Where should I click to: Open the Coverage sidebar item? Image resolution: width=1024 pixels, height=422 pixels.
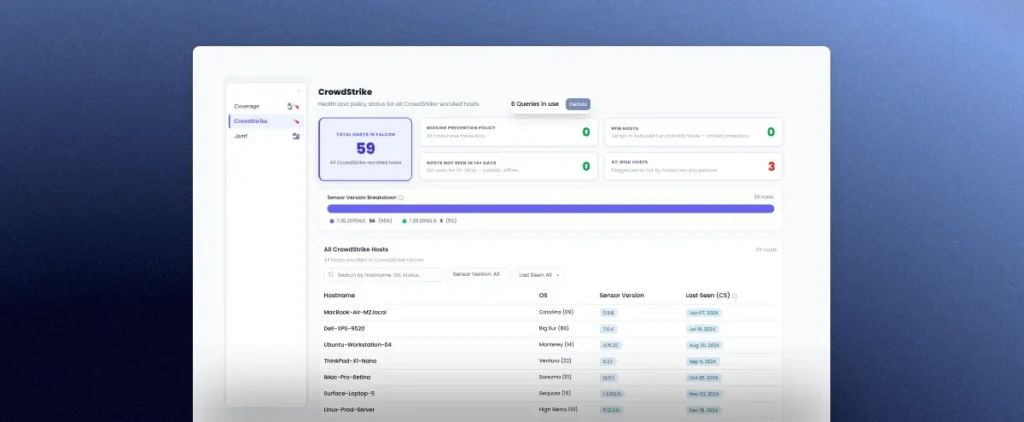pos(264,106)
